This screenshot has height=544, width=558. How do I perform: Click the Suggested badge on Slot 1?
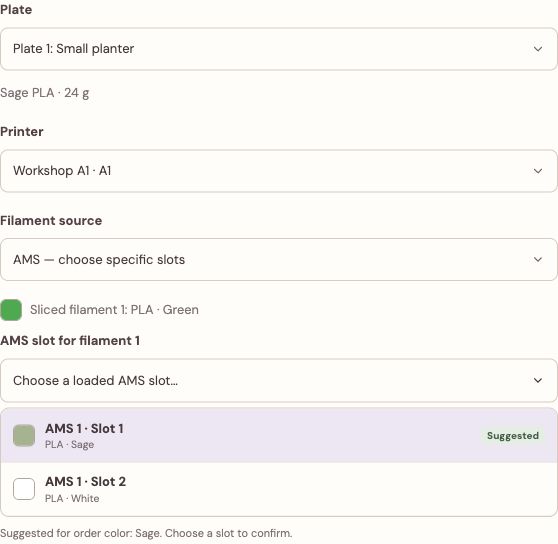[x=513, y=435]
